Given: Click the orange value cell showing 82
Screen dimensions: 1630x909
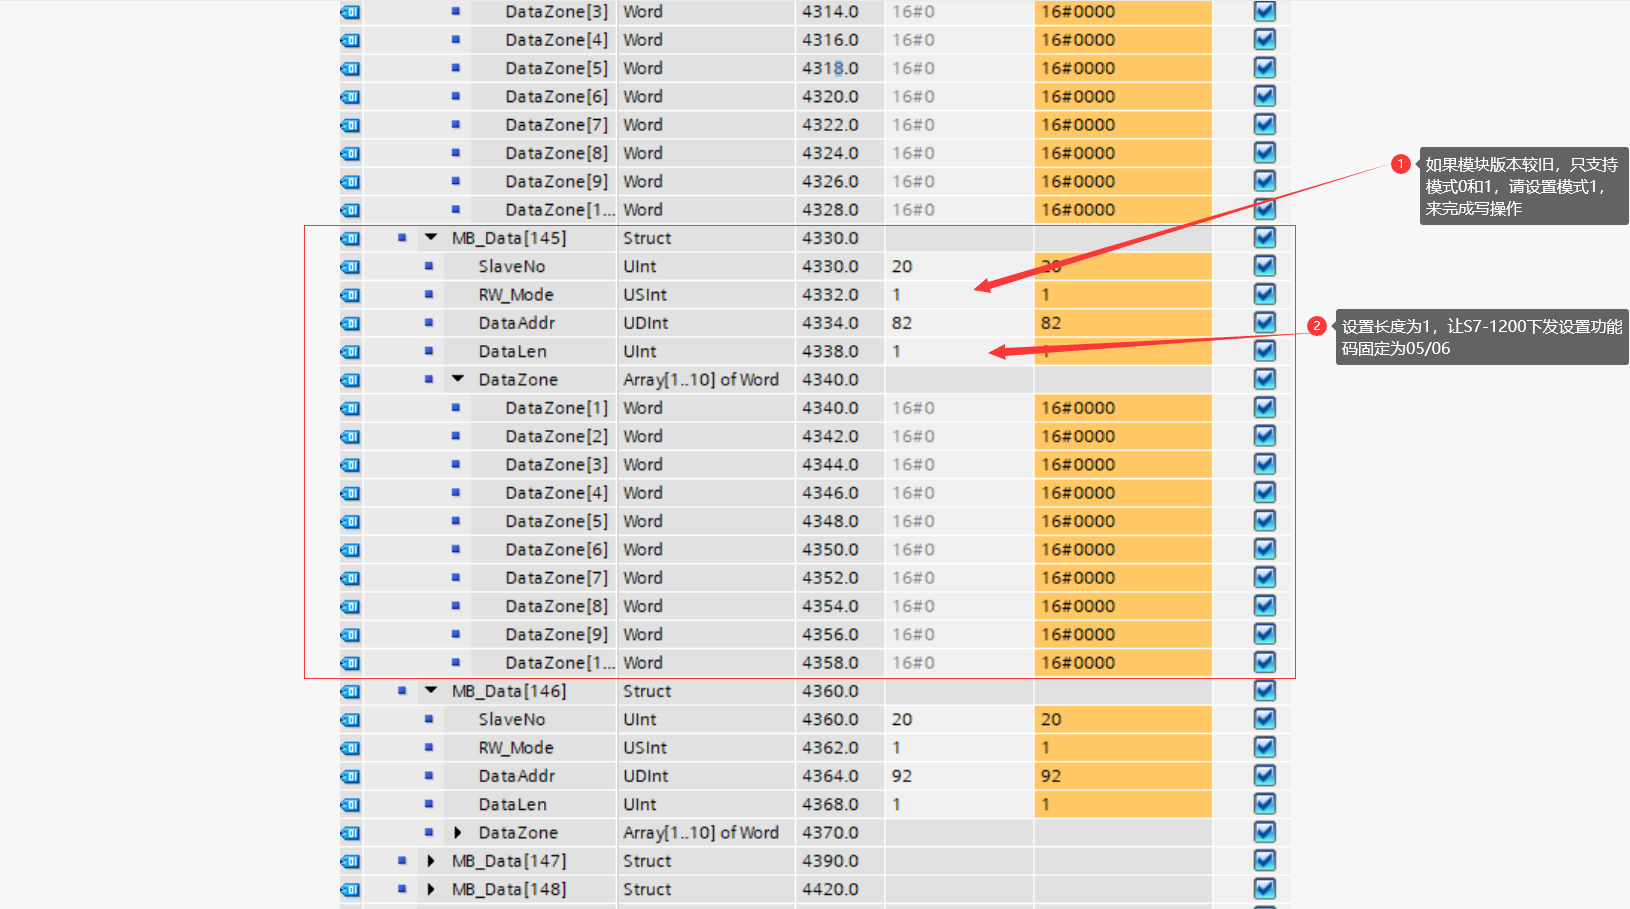Looking at the screenshot, I should (x=1122, y=323).
